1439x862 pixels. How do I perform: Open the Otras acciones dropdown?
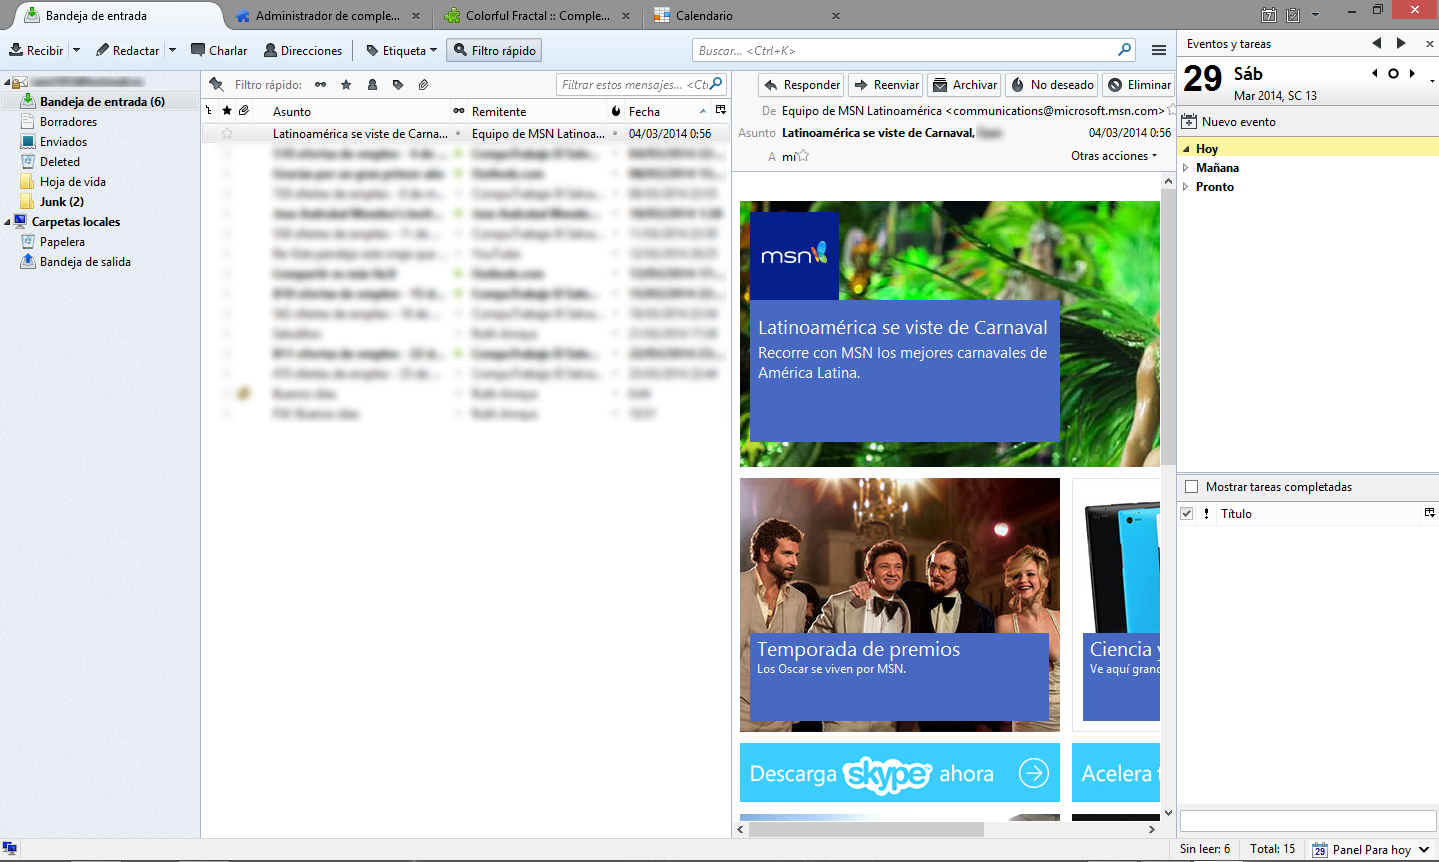pyautogui.click(x=1114, y=156)
